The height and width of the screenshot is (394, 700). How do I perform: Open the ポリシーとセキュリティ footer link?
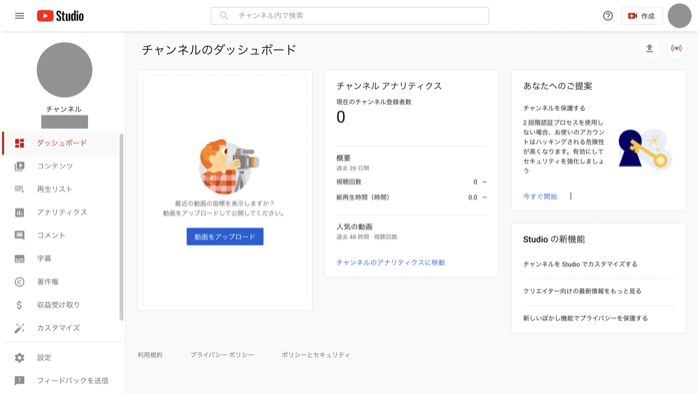tap(316, 355)
